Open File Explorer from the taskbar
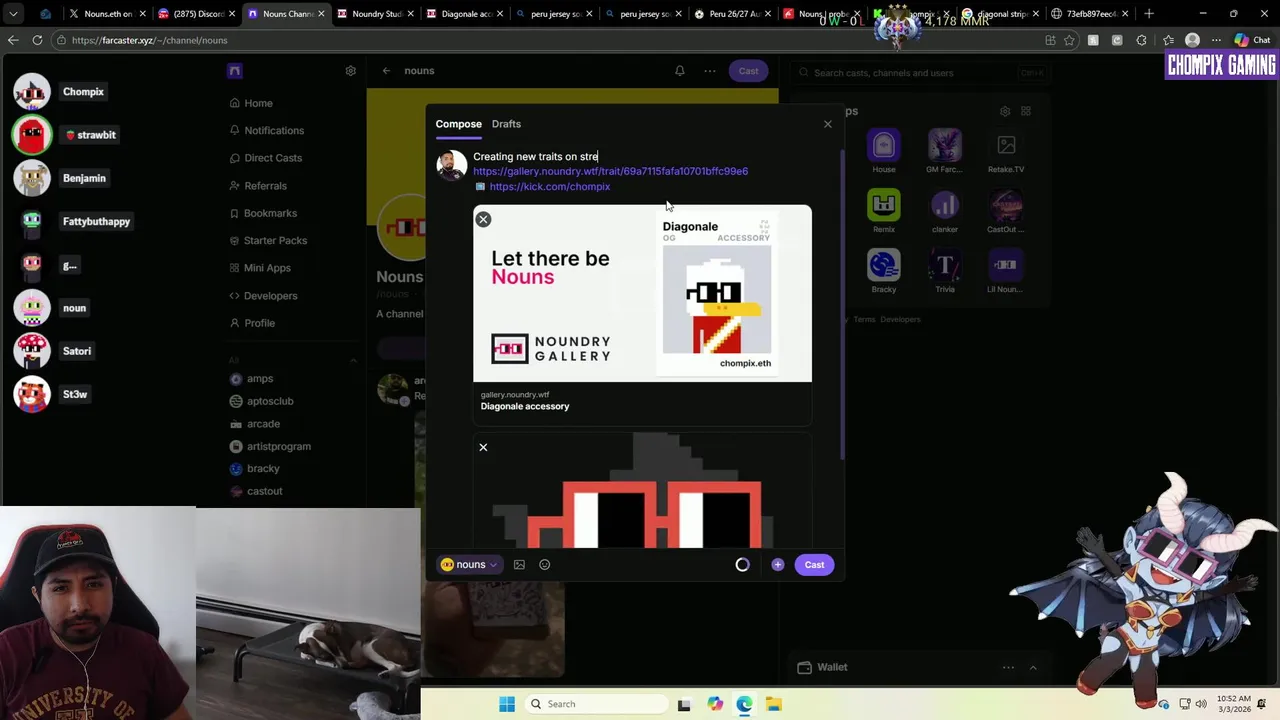This screenshot has height=720, width=1280. [774, 704]
